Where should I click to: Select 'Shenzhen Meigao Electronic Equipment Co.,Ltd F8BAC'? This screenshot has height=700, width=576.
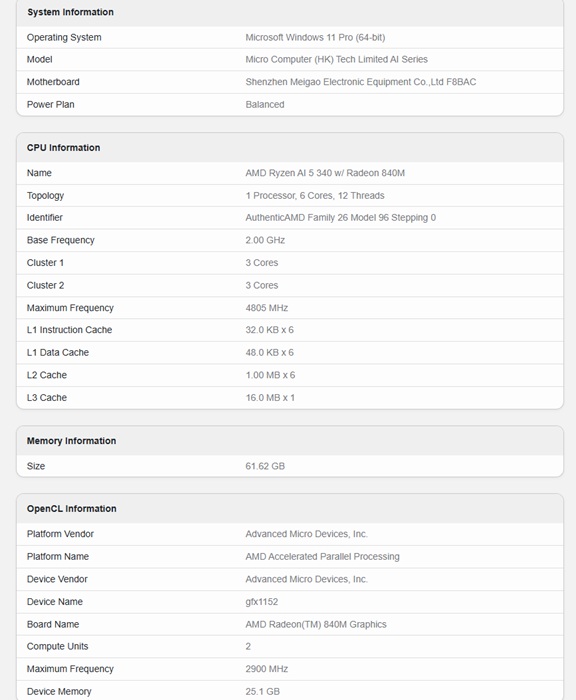tap(360, 82)
